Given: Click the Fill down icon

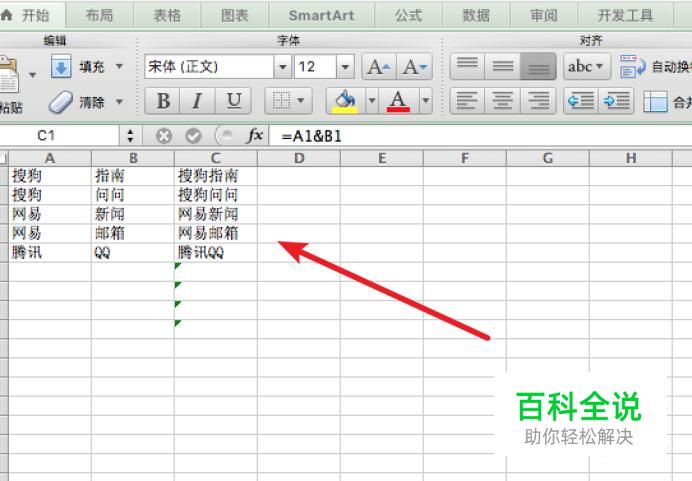Looking at the screenshot, I should point(61,67).
